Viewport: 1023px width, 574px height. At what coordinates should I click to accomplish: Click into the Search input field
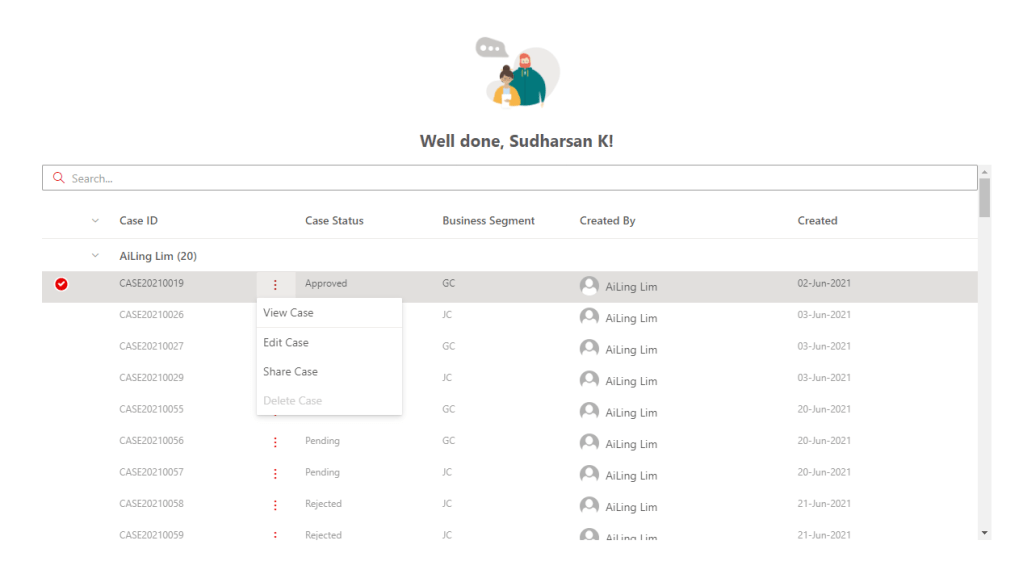click(500, 178)
